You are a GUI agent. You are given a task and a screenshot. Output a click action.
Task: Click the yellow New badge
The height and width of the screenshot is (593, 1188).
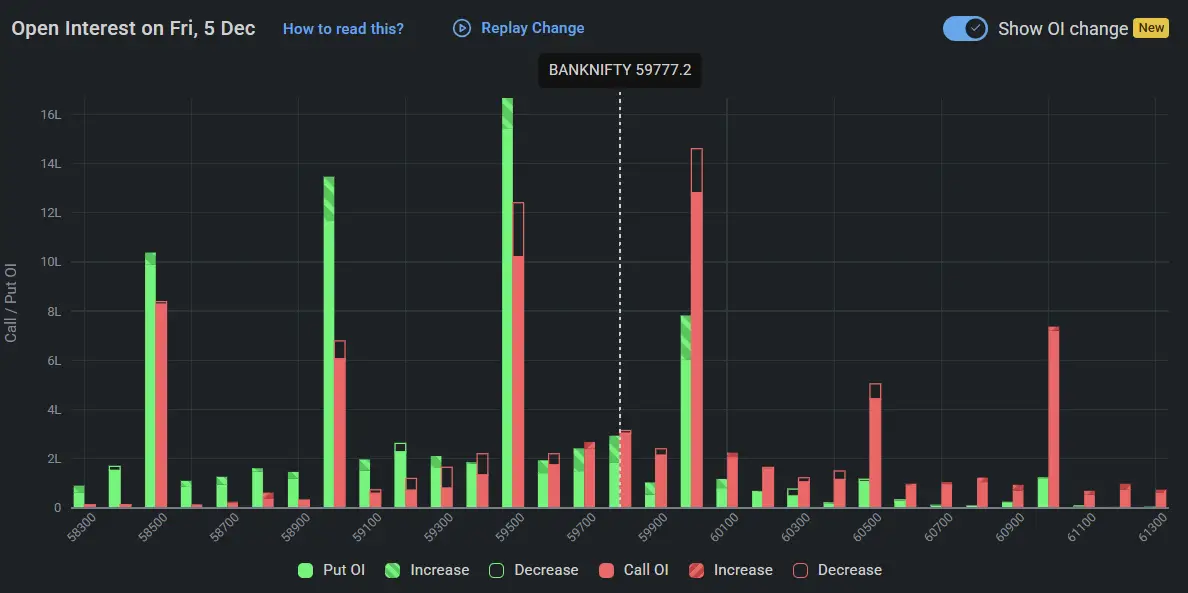click(x=1151, y=28)
